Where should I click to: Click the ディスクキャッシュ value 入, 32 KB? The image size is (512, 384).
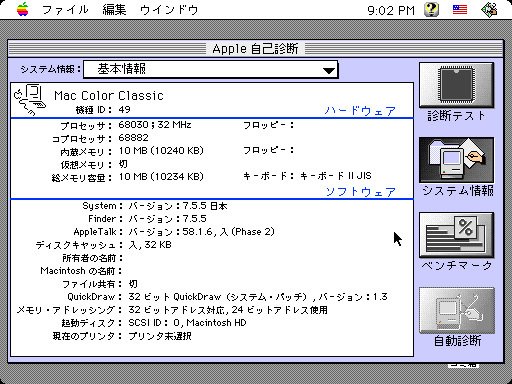150,245
